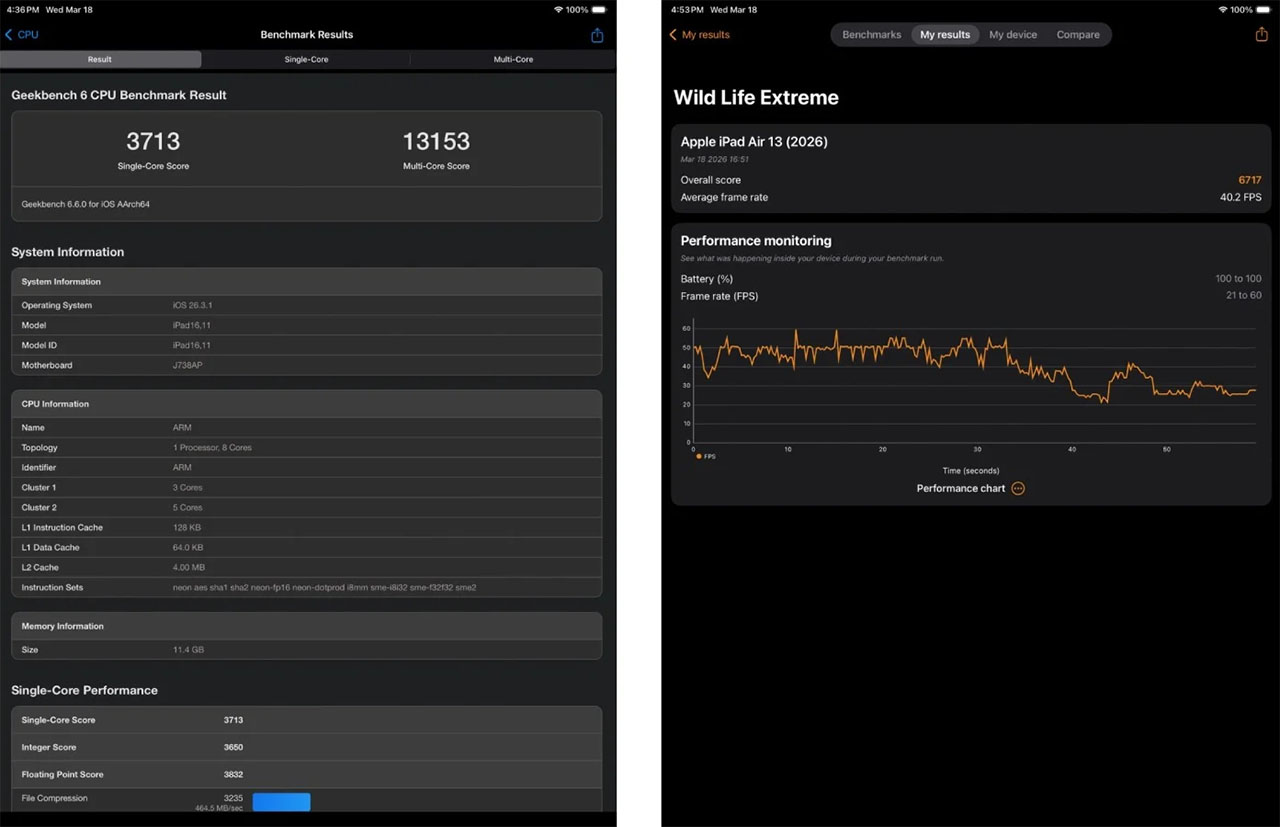
Task: Open Performance chart options via the ellipsis icon
Action: 1018,488
